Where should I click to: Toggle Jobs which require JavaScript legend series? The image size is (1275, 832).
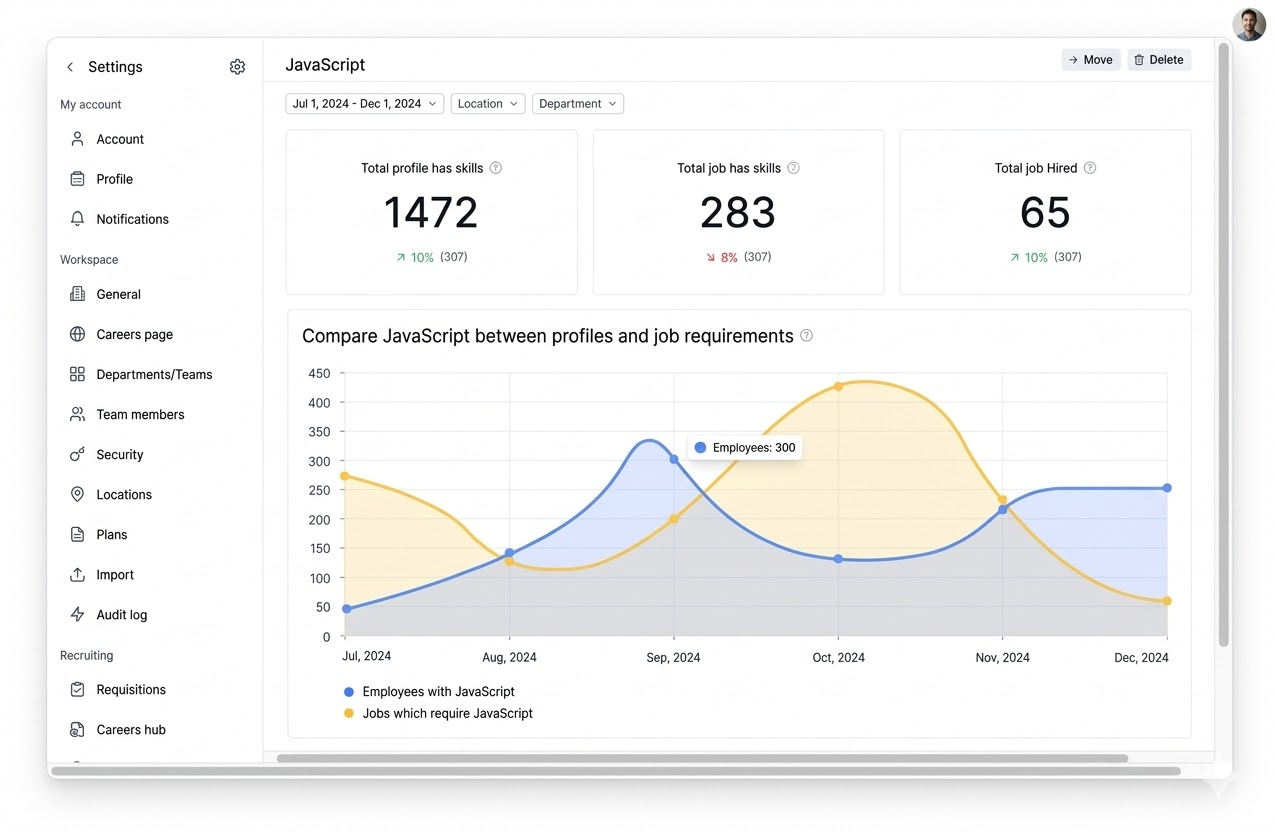point(447,713)
